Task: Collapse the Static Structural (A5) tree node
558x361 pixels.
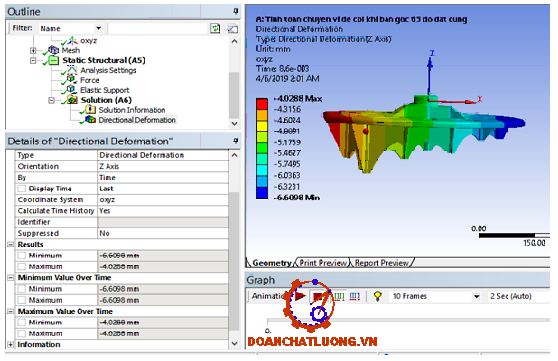Action: [33, 60]
